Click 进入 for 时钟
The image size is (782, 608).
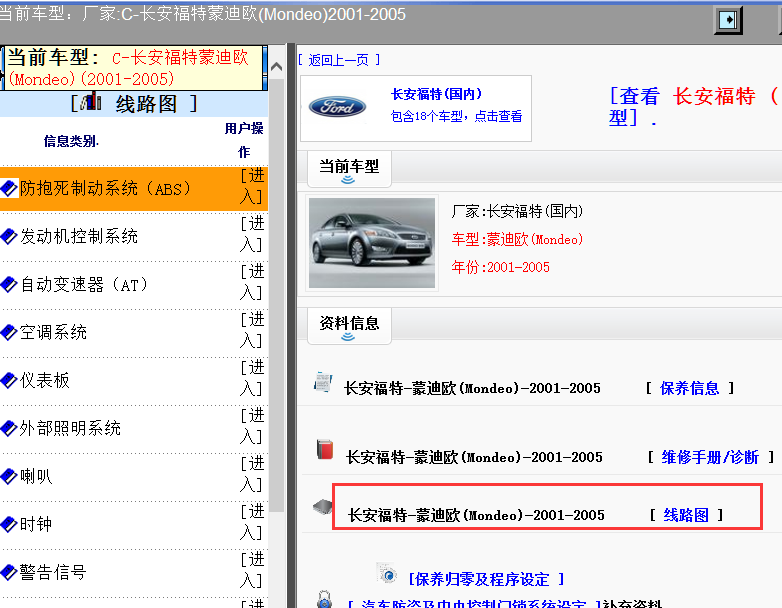(252, 521)
